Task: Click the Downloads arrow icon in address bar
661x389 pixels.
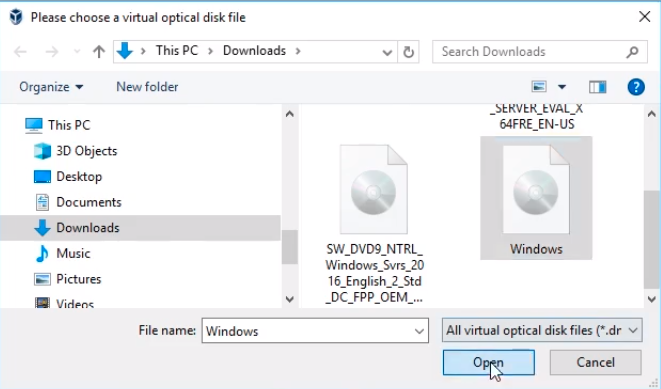Action: tap(124, 51)
